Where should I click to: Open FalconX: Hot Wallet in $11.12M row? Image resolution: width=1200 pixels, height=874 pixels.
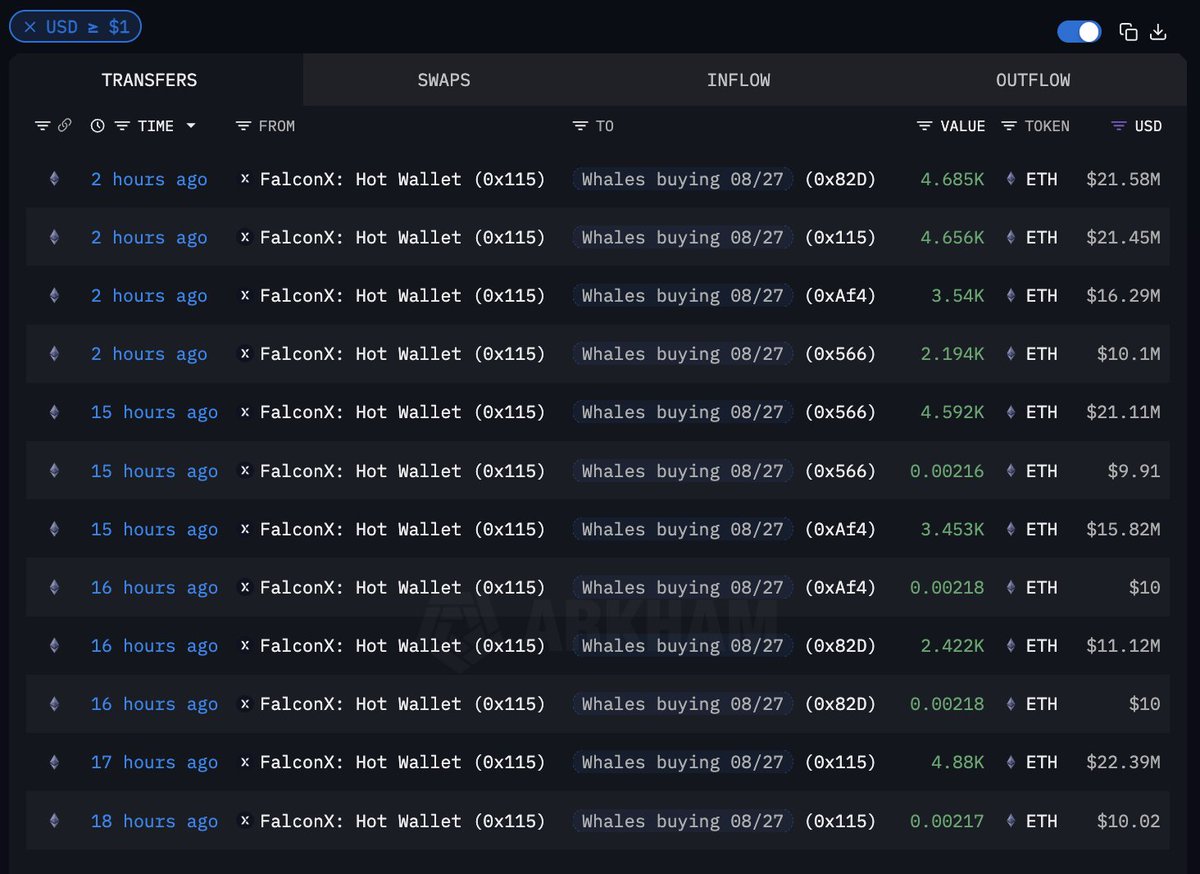pyautogui.click(x=403, y=646)
